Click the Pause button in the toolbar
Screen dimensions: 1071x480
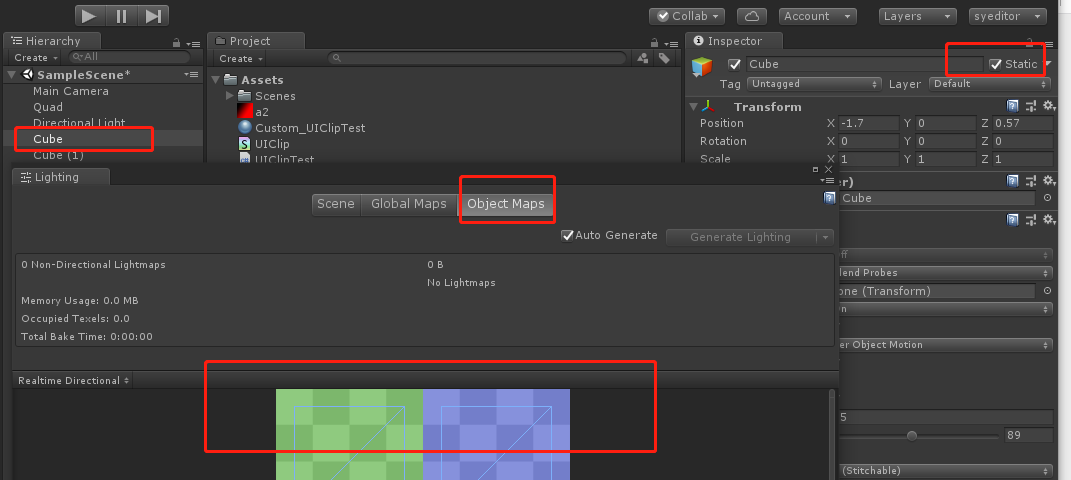122,16
